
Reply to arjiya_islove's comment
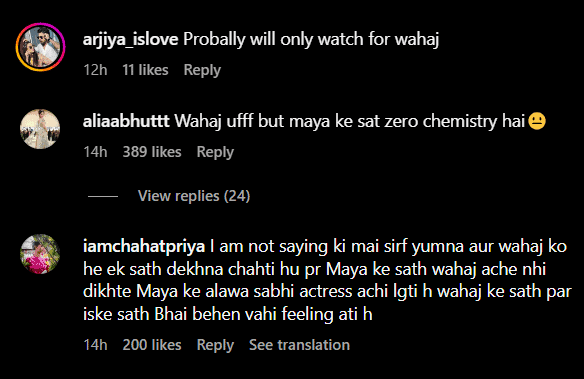point(202,70)
